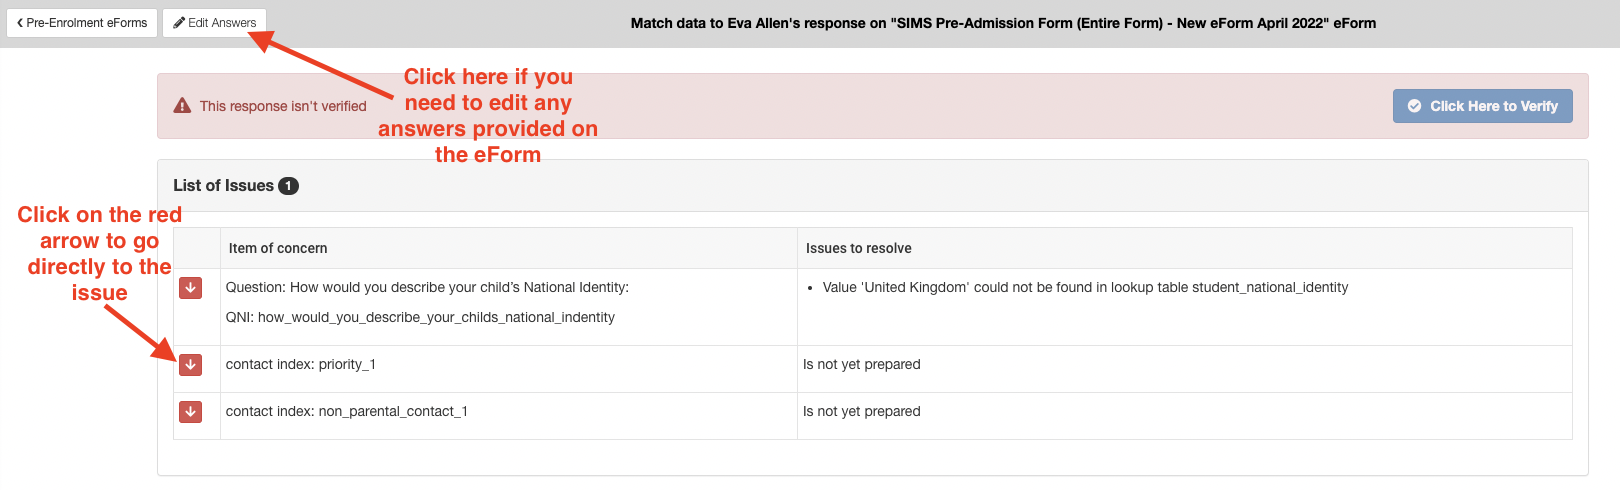
Task: Click the 'List of Issues' heading
Action: [x=223, y=186]
